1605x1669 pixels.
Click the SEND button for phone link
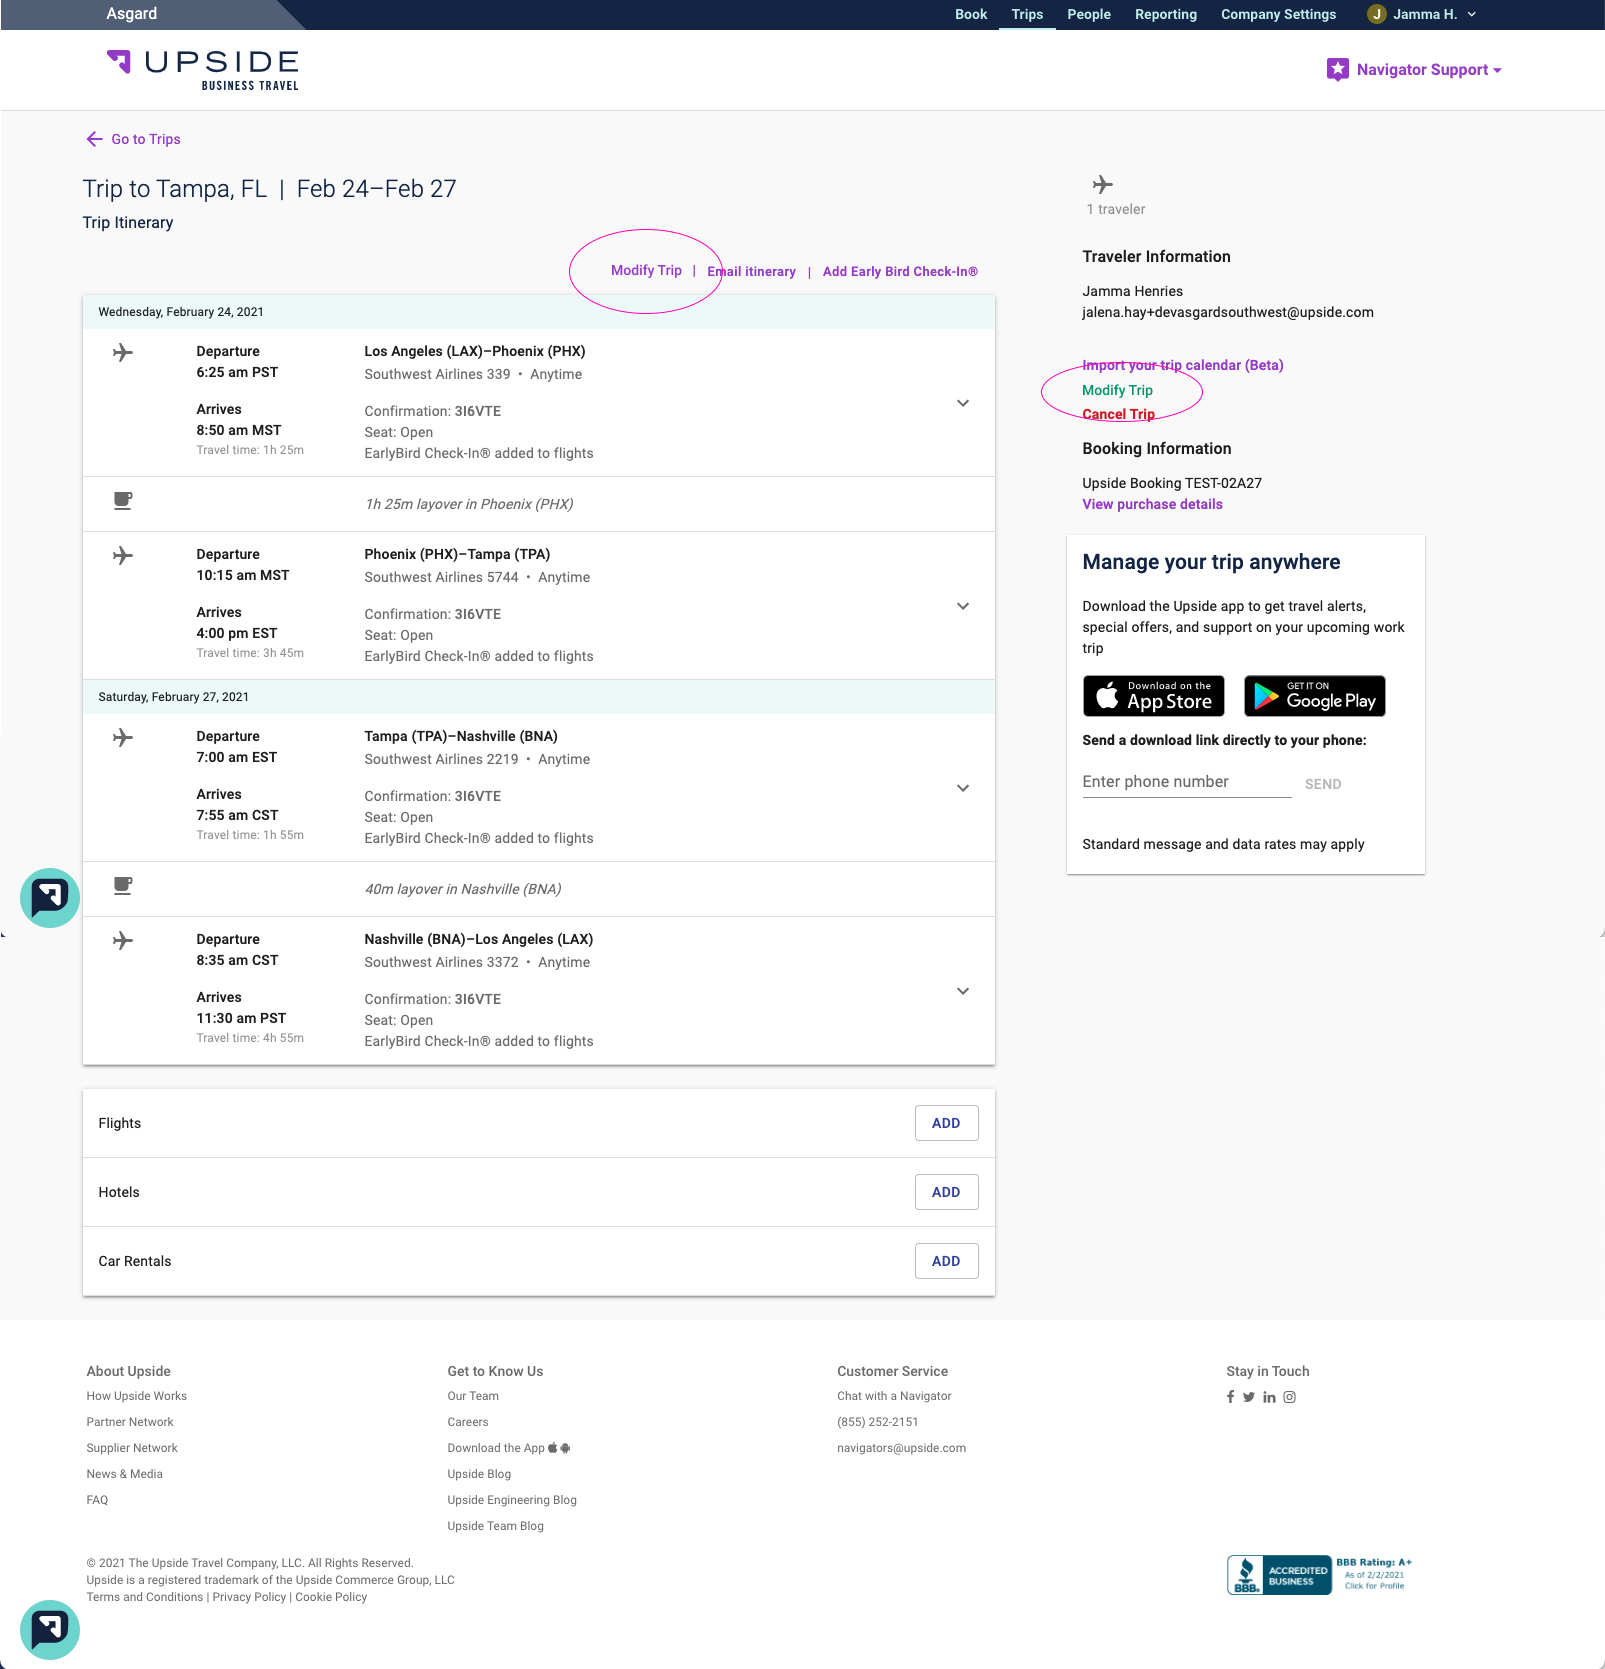pos(1322,784)
